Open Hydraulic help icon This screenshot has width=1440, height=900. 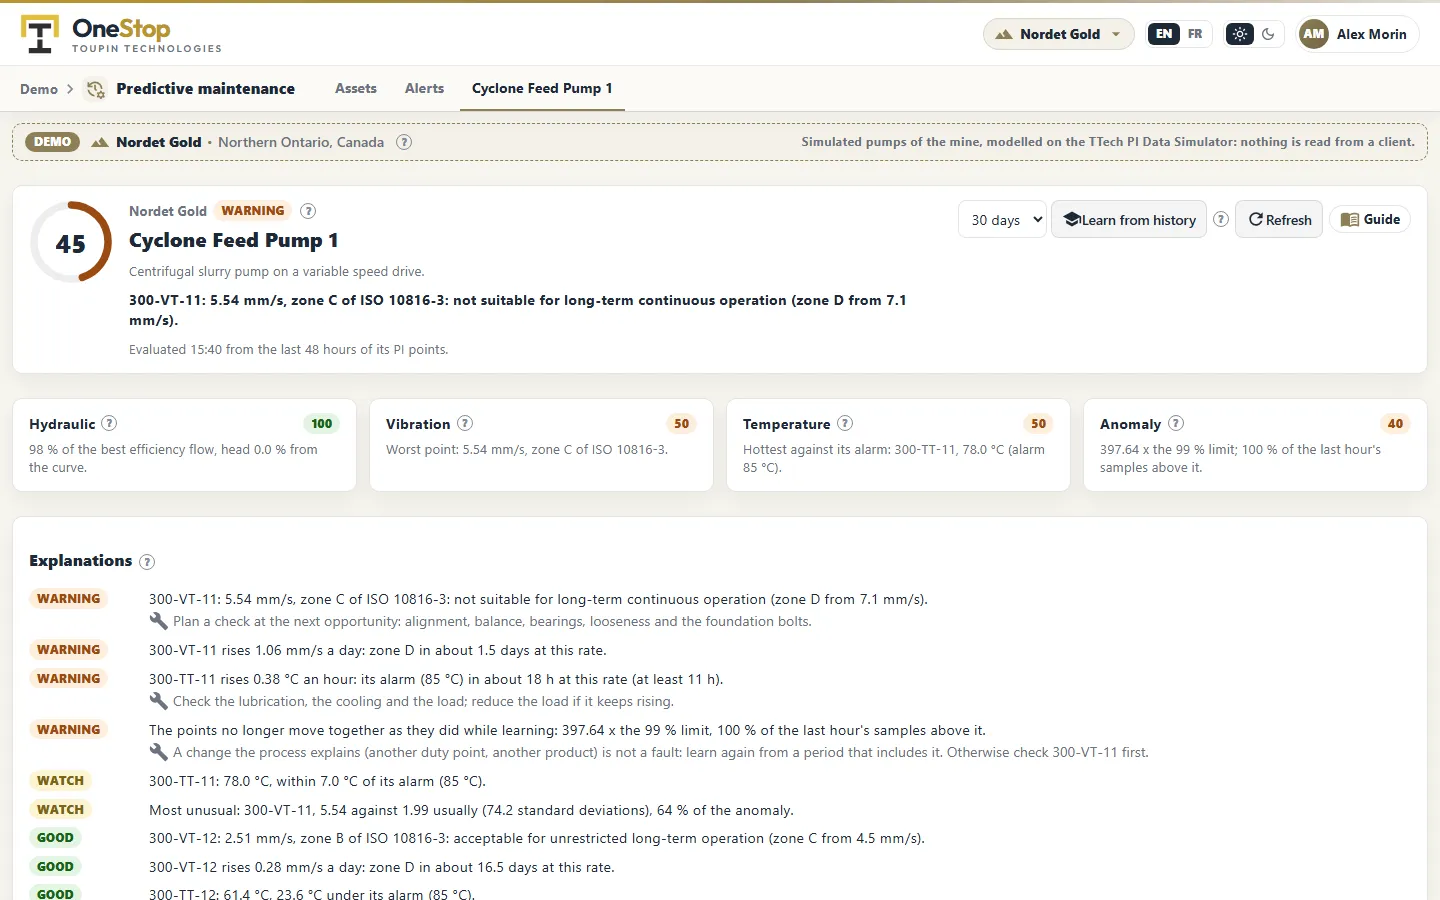click(x=110, y=423)
